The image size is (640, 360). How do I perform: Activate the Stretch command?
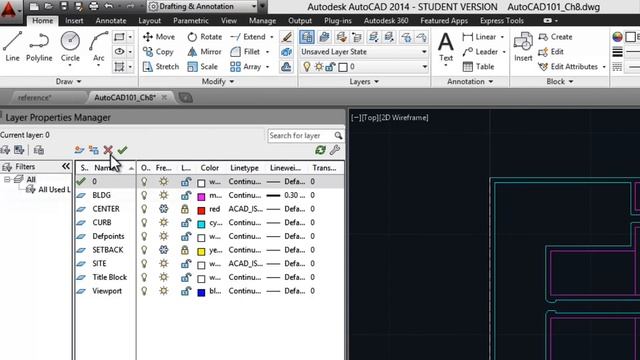(161, 67)
